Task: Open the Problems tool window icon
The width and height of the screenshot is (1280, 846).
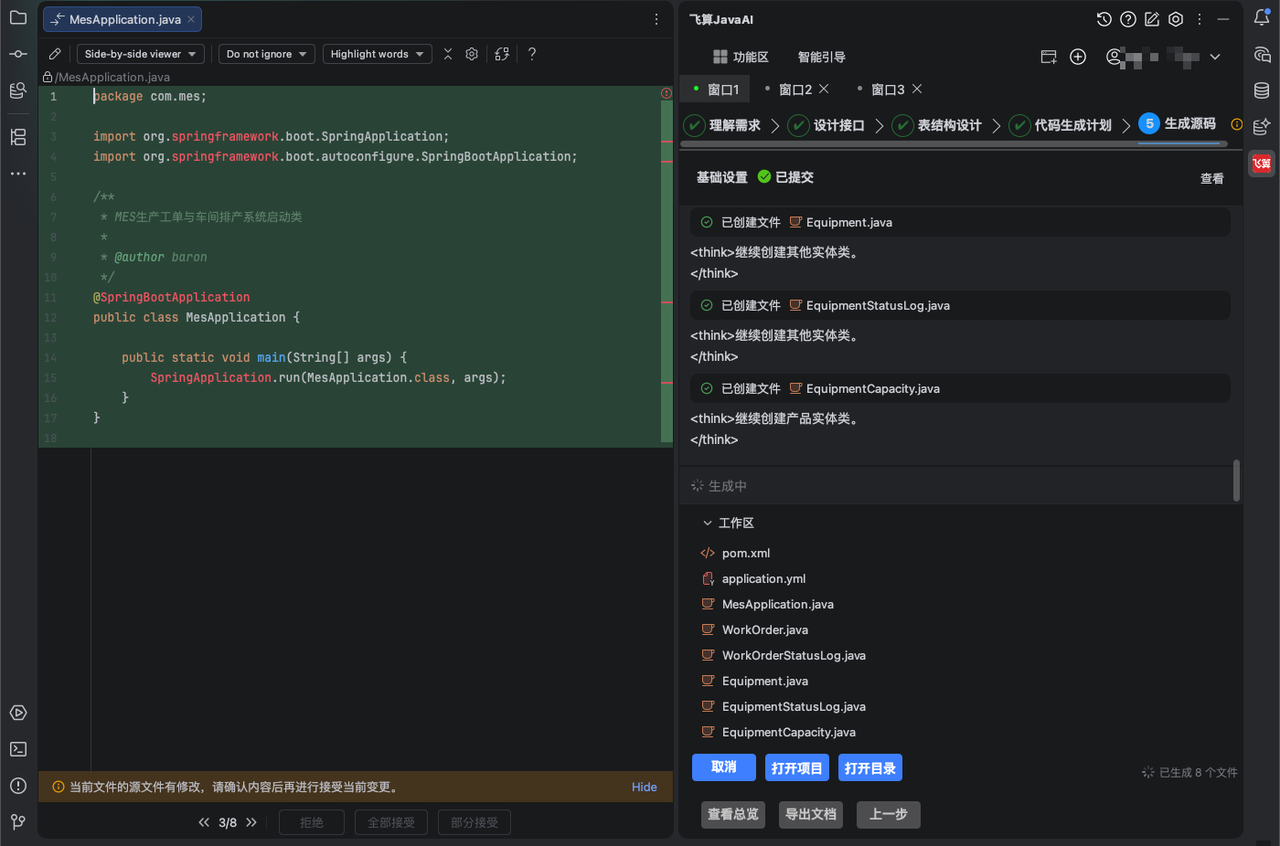Action: (x=18, y=785)
